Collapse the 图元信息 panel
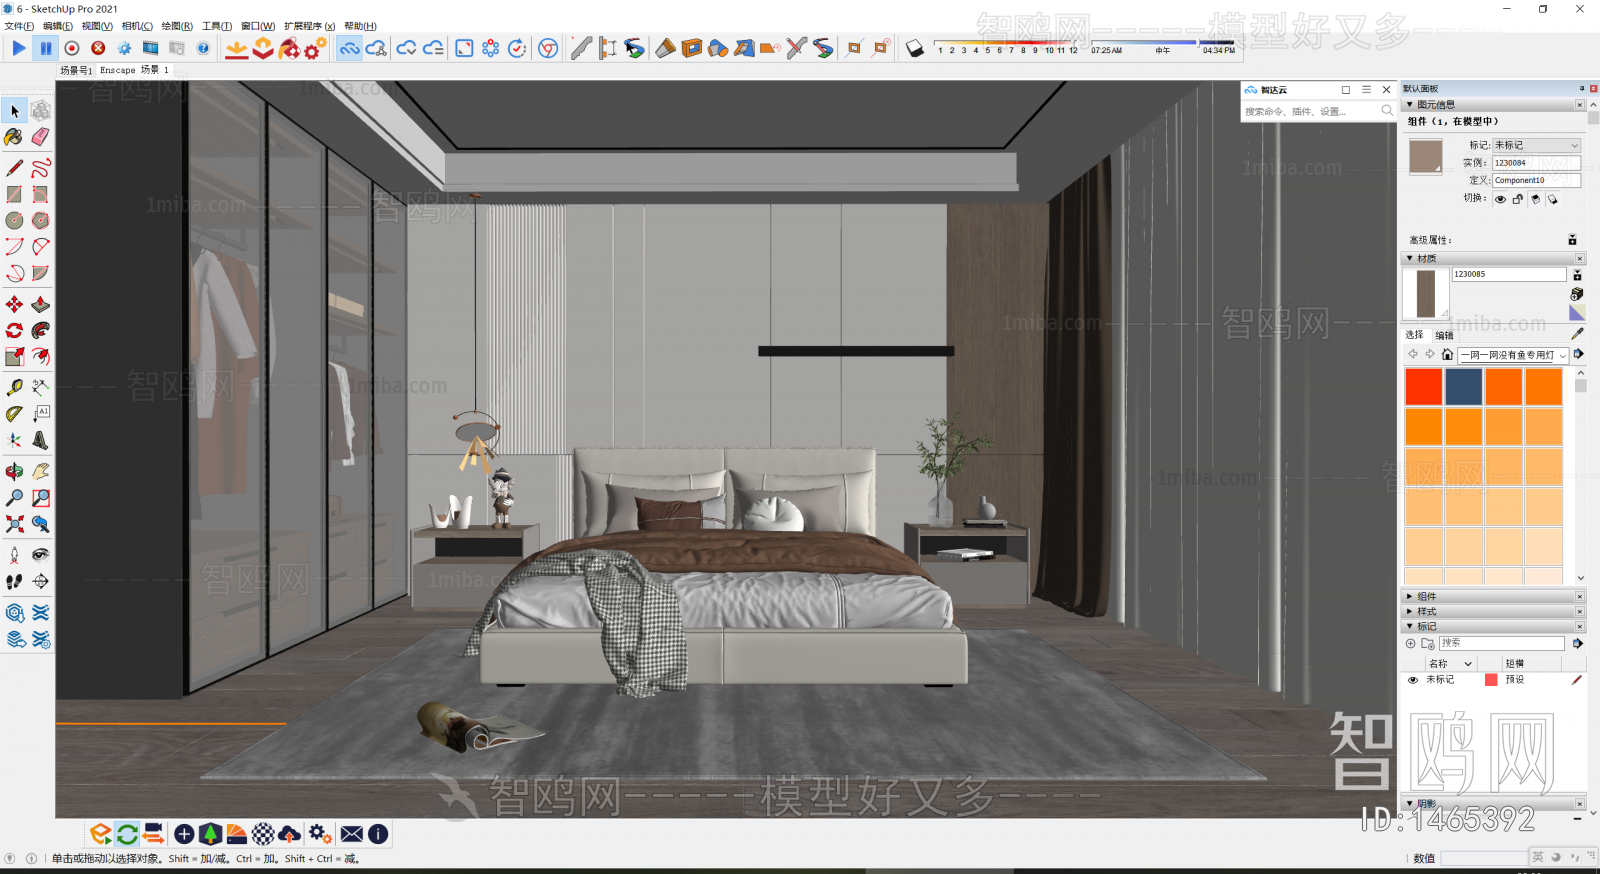 (x=1410, y=104)
